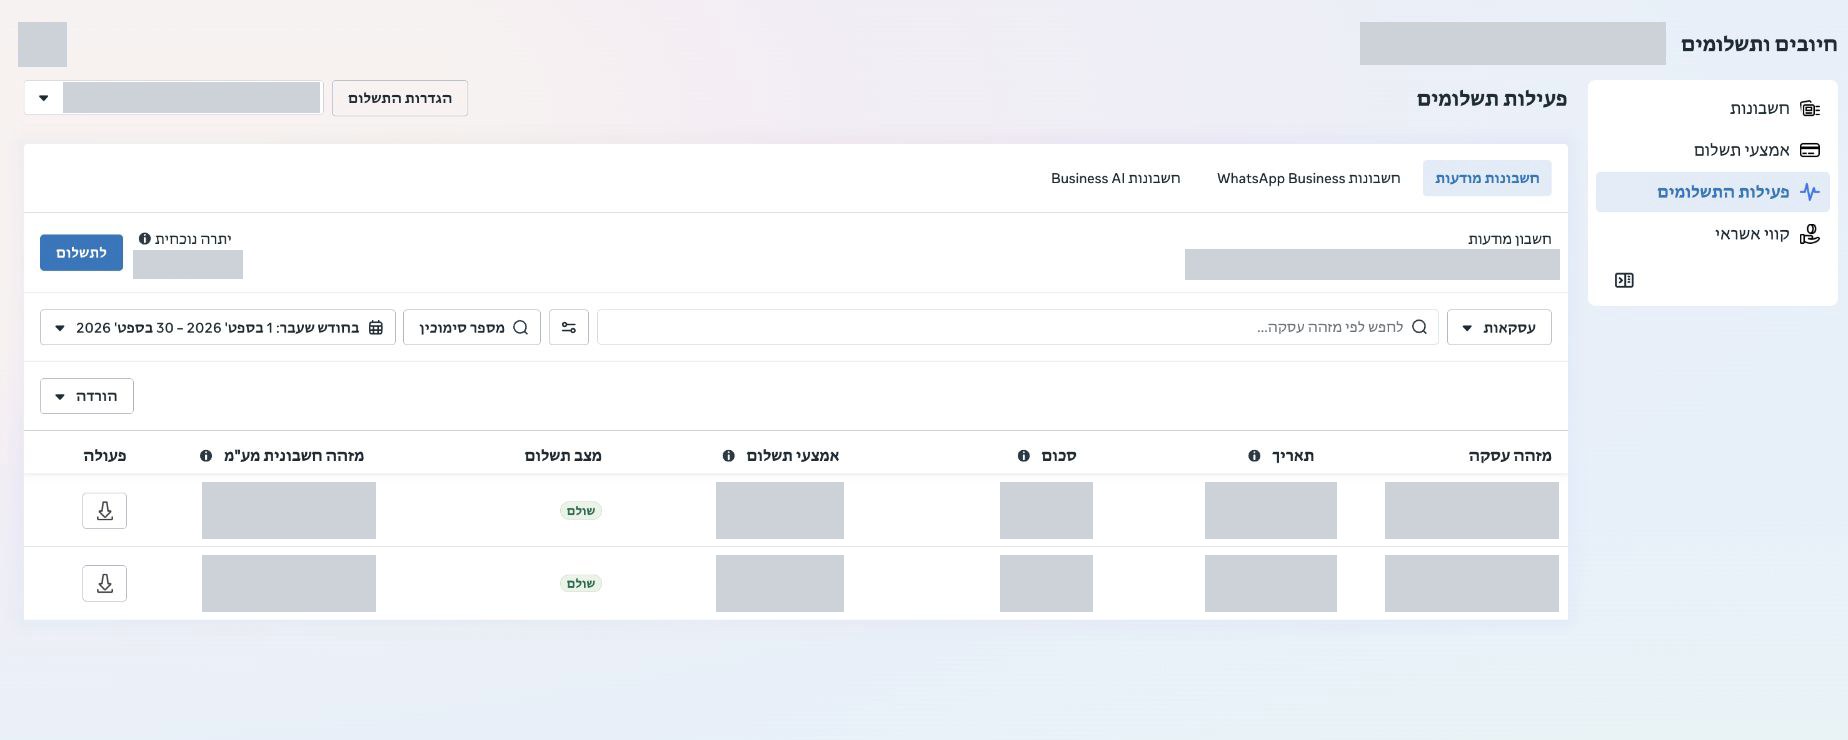Open קווי אשראי in the sidebar

(x=1712, y=234)
